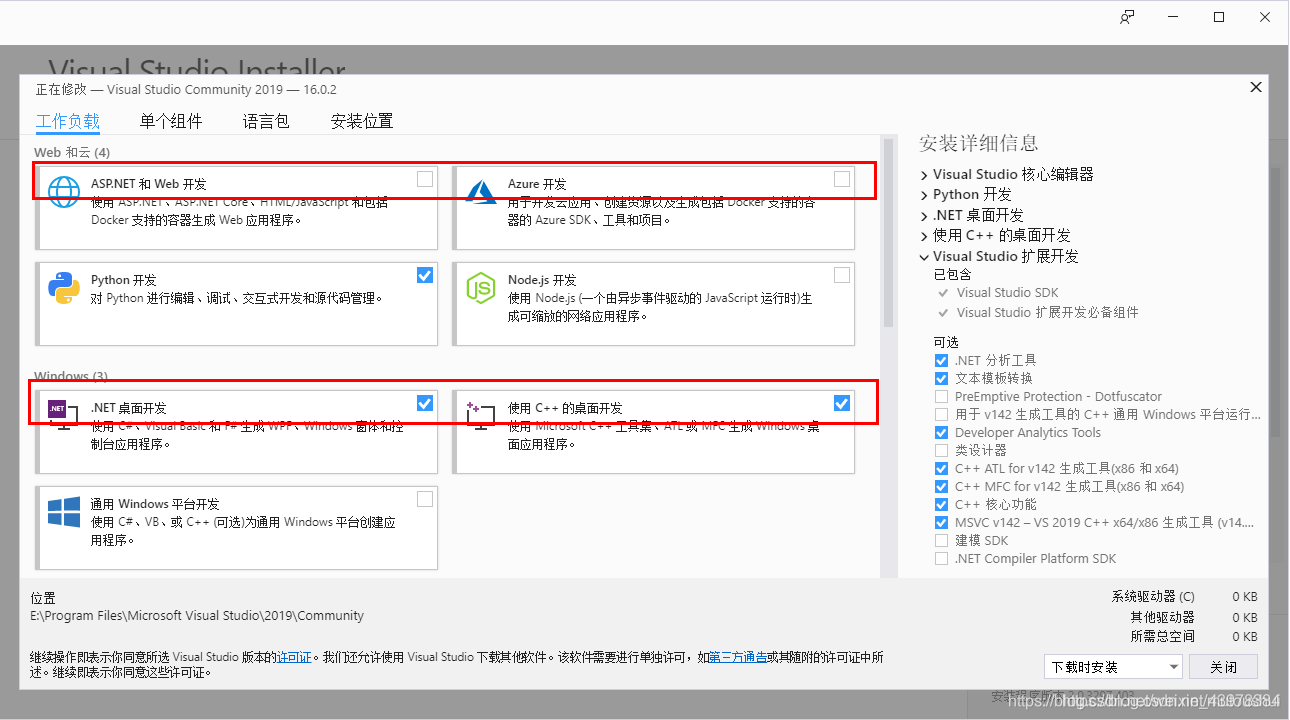The width and height of the screenshot is (1290, 720).
Task: Enable 类设计器 optional component
Action: pos(941,450)
